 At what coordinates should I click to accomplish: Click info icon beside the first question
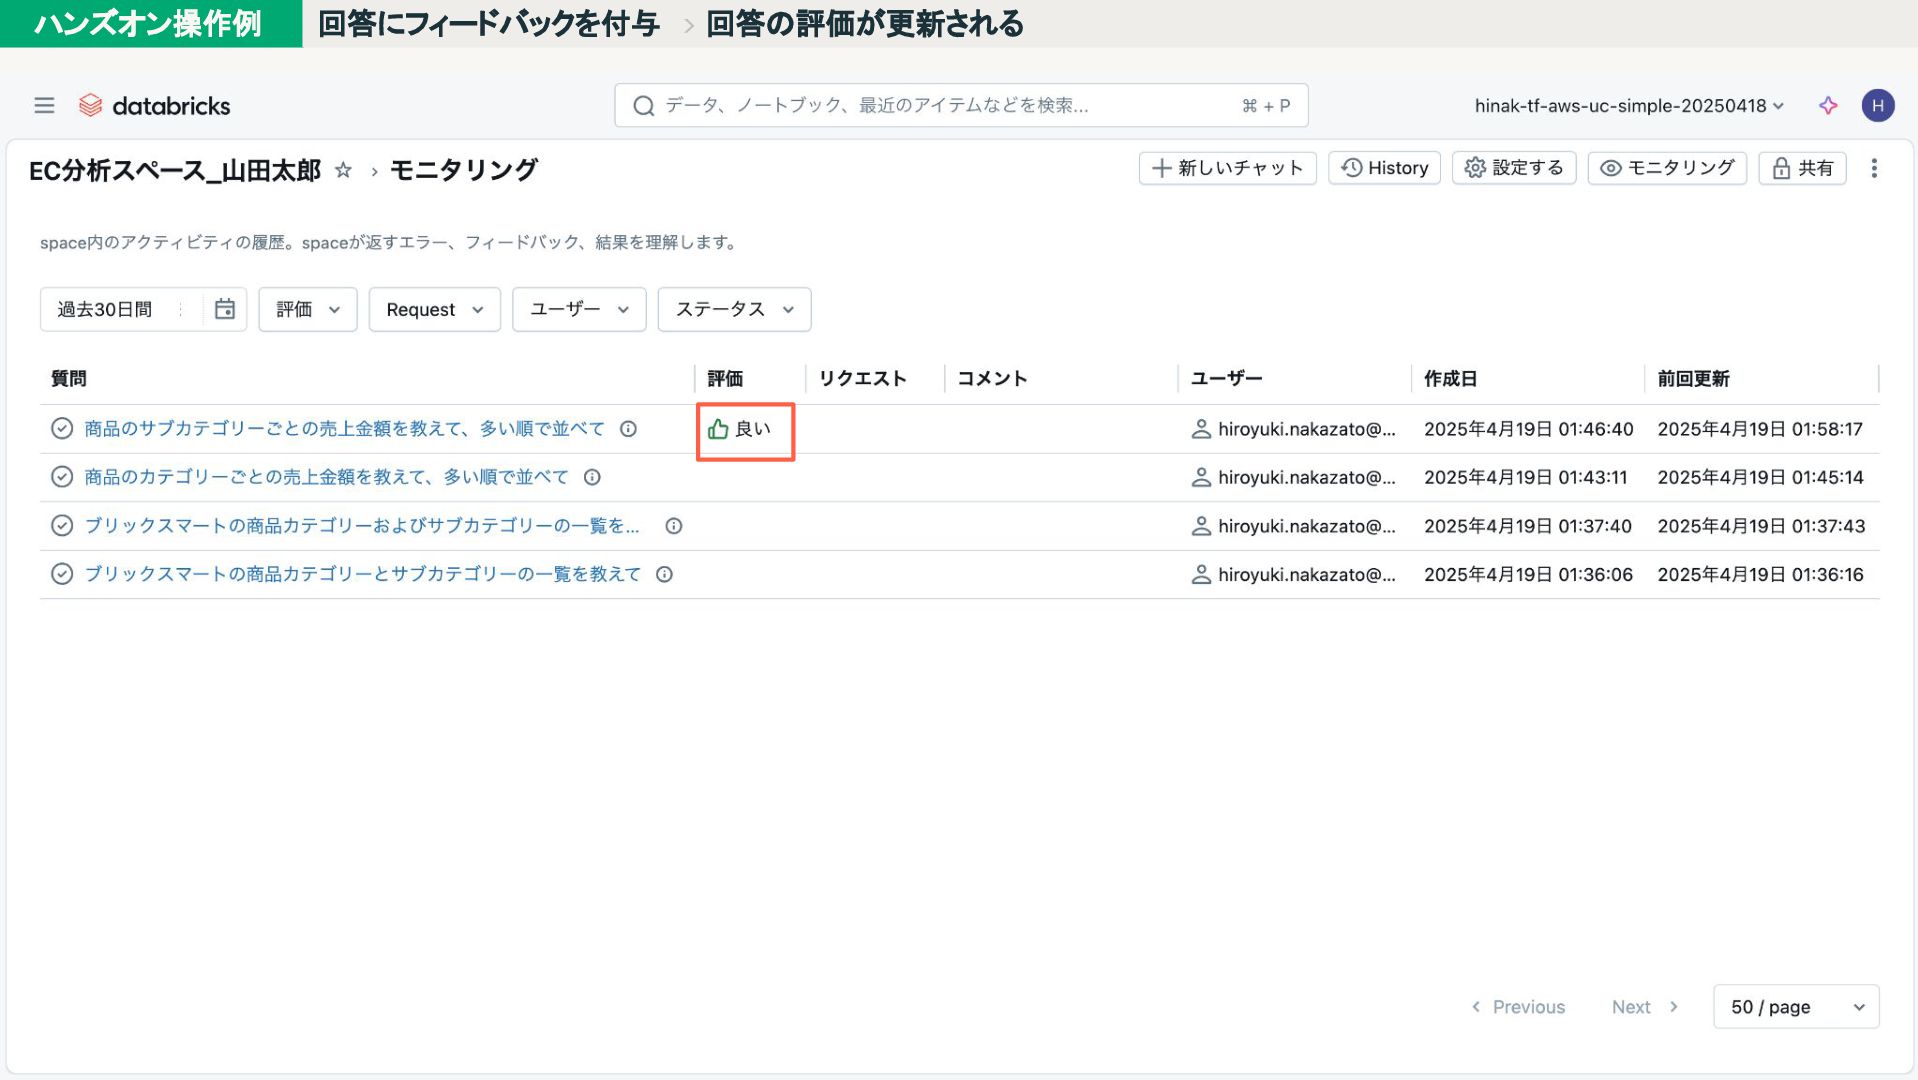pos(628,429)
